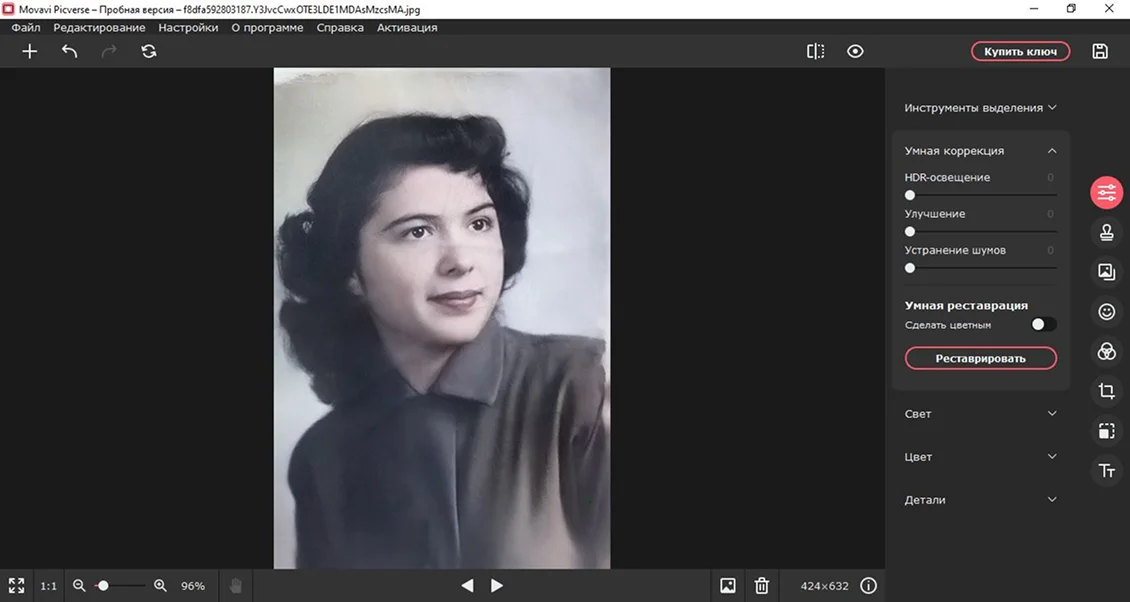Click the plus icon to add image

coord(30,51)
